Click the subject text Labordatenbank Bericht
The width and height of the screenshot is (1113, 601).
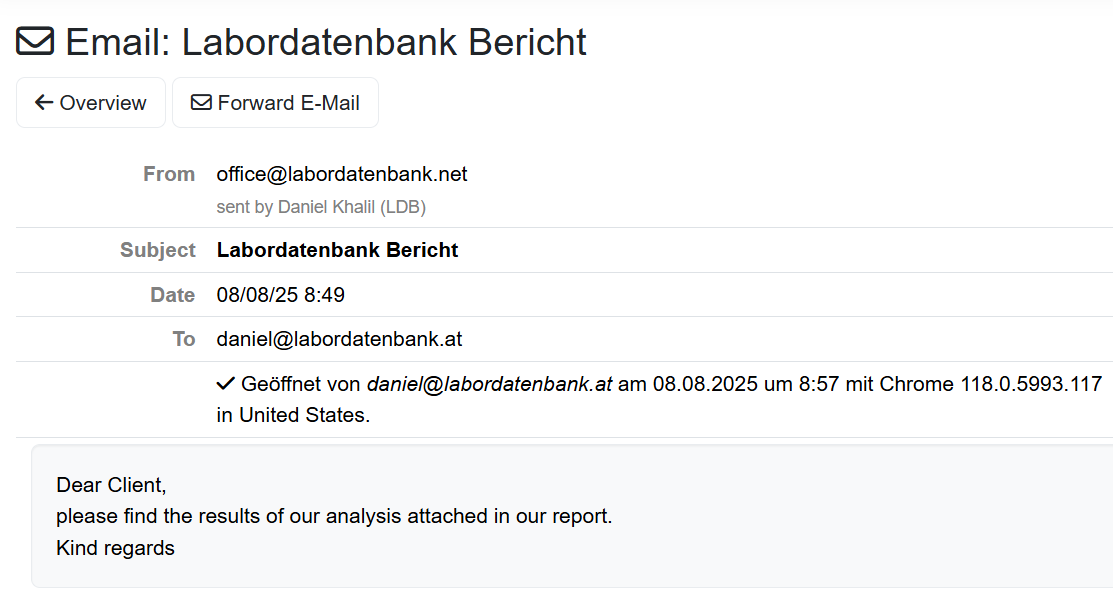click(x=337, y=250)
